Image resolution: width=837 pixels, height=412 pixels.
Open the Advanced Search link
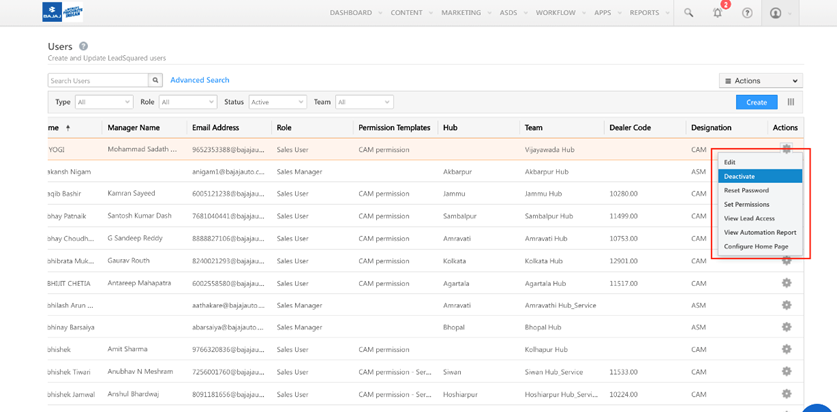pyautogui.click(x=199, y=80)
